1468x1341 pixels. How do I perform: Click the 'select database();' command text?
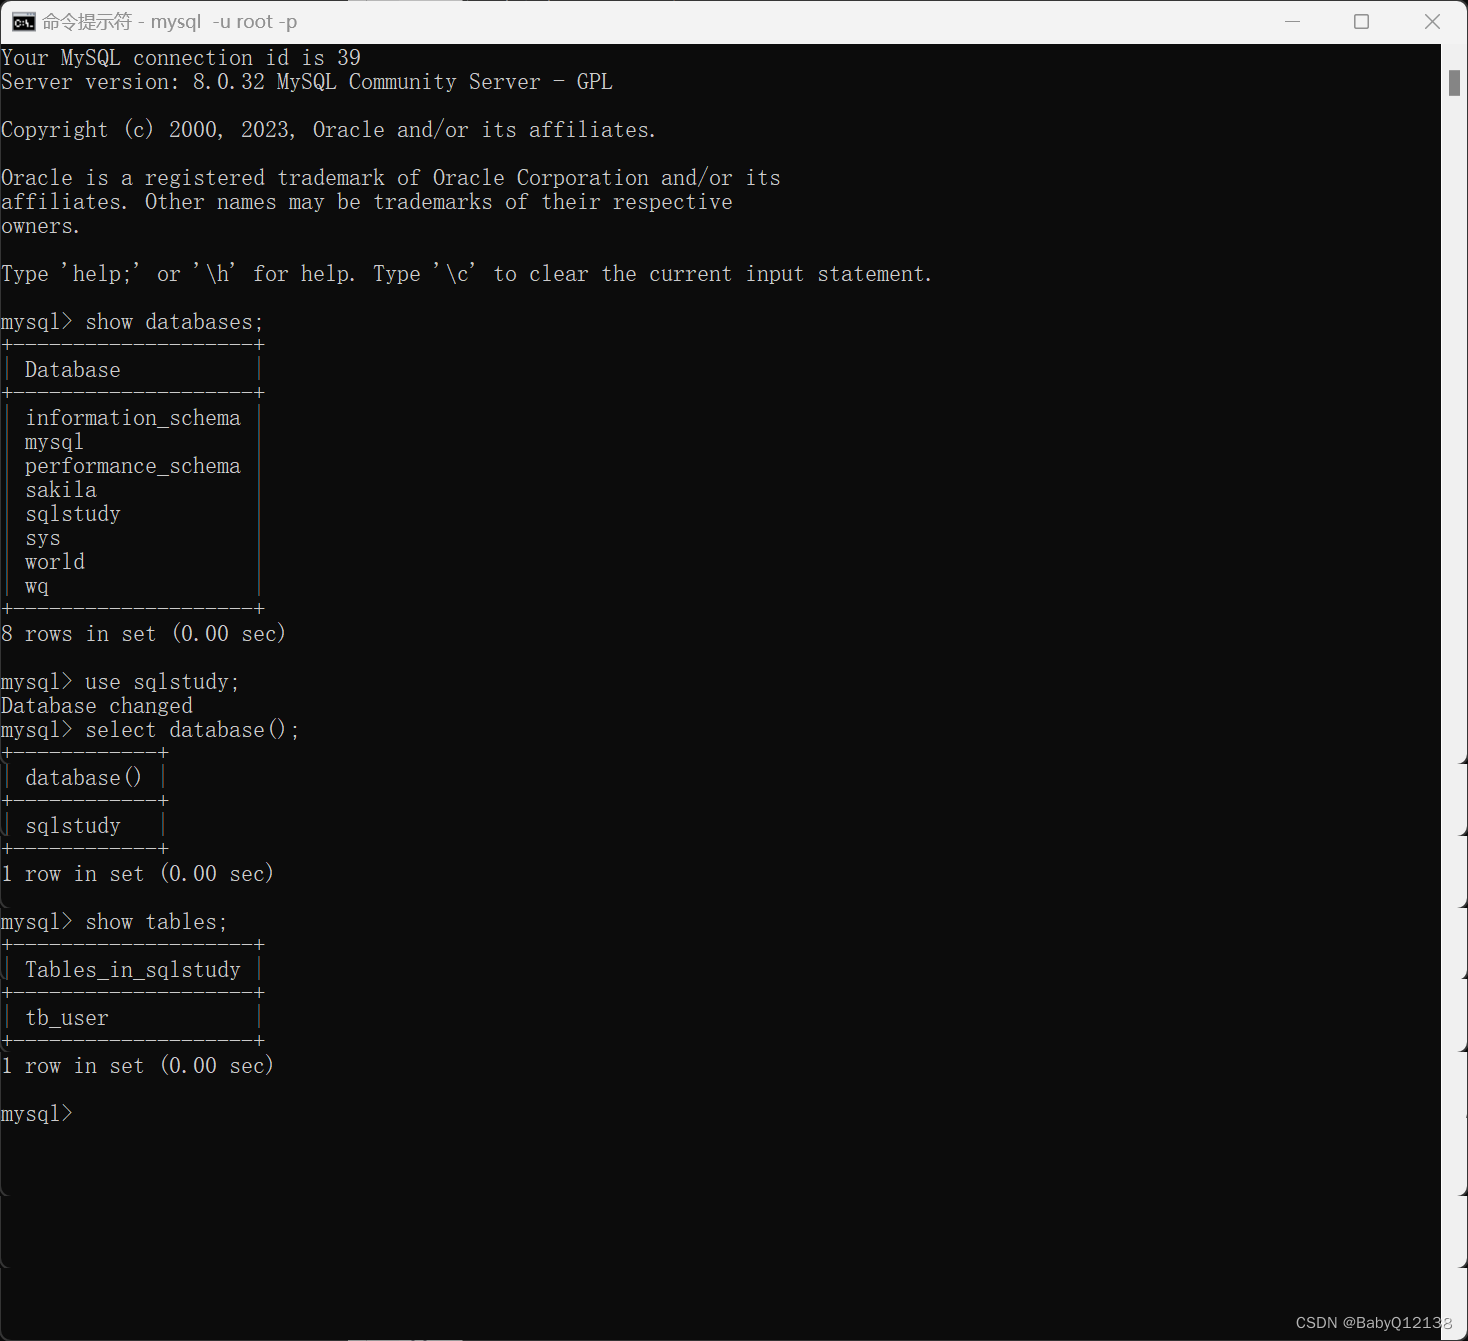192,730
